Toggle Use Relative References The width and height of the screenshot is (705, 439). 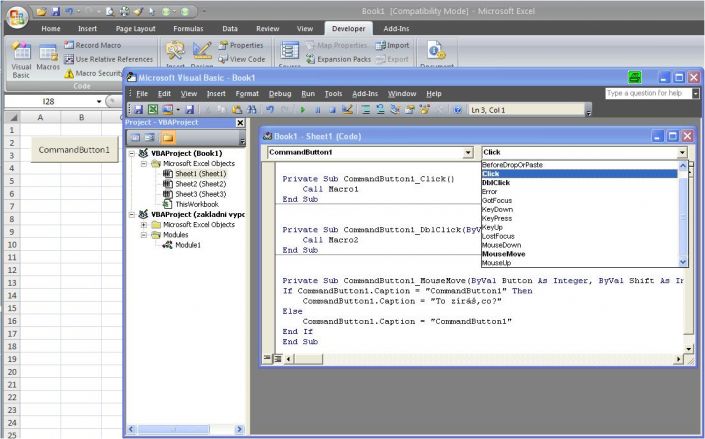coord(108,59)
